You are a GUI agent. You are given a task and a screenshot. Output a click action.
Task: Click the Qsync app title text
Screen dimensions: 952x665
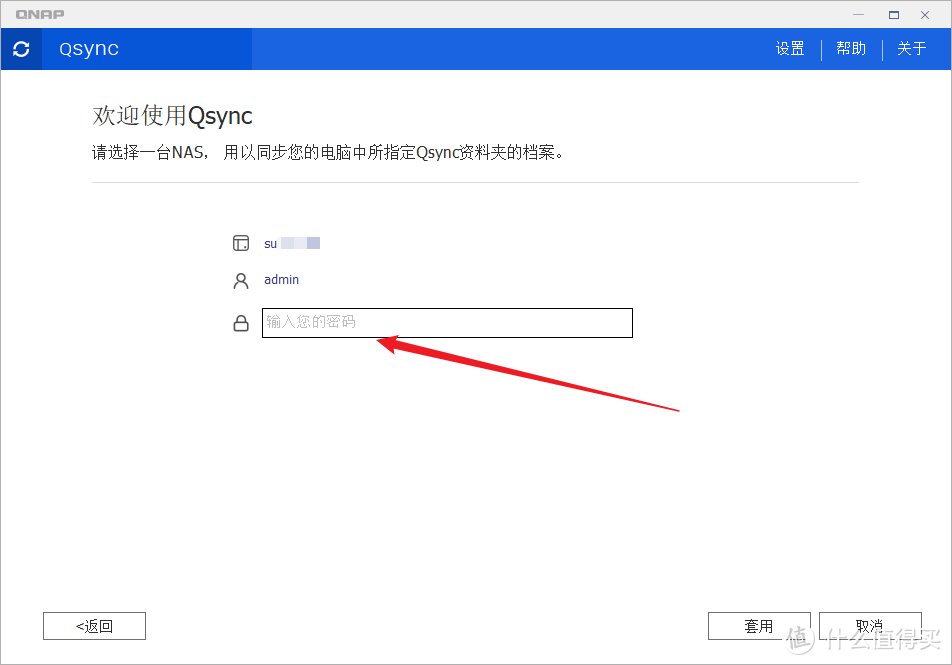[87, 48]
